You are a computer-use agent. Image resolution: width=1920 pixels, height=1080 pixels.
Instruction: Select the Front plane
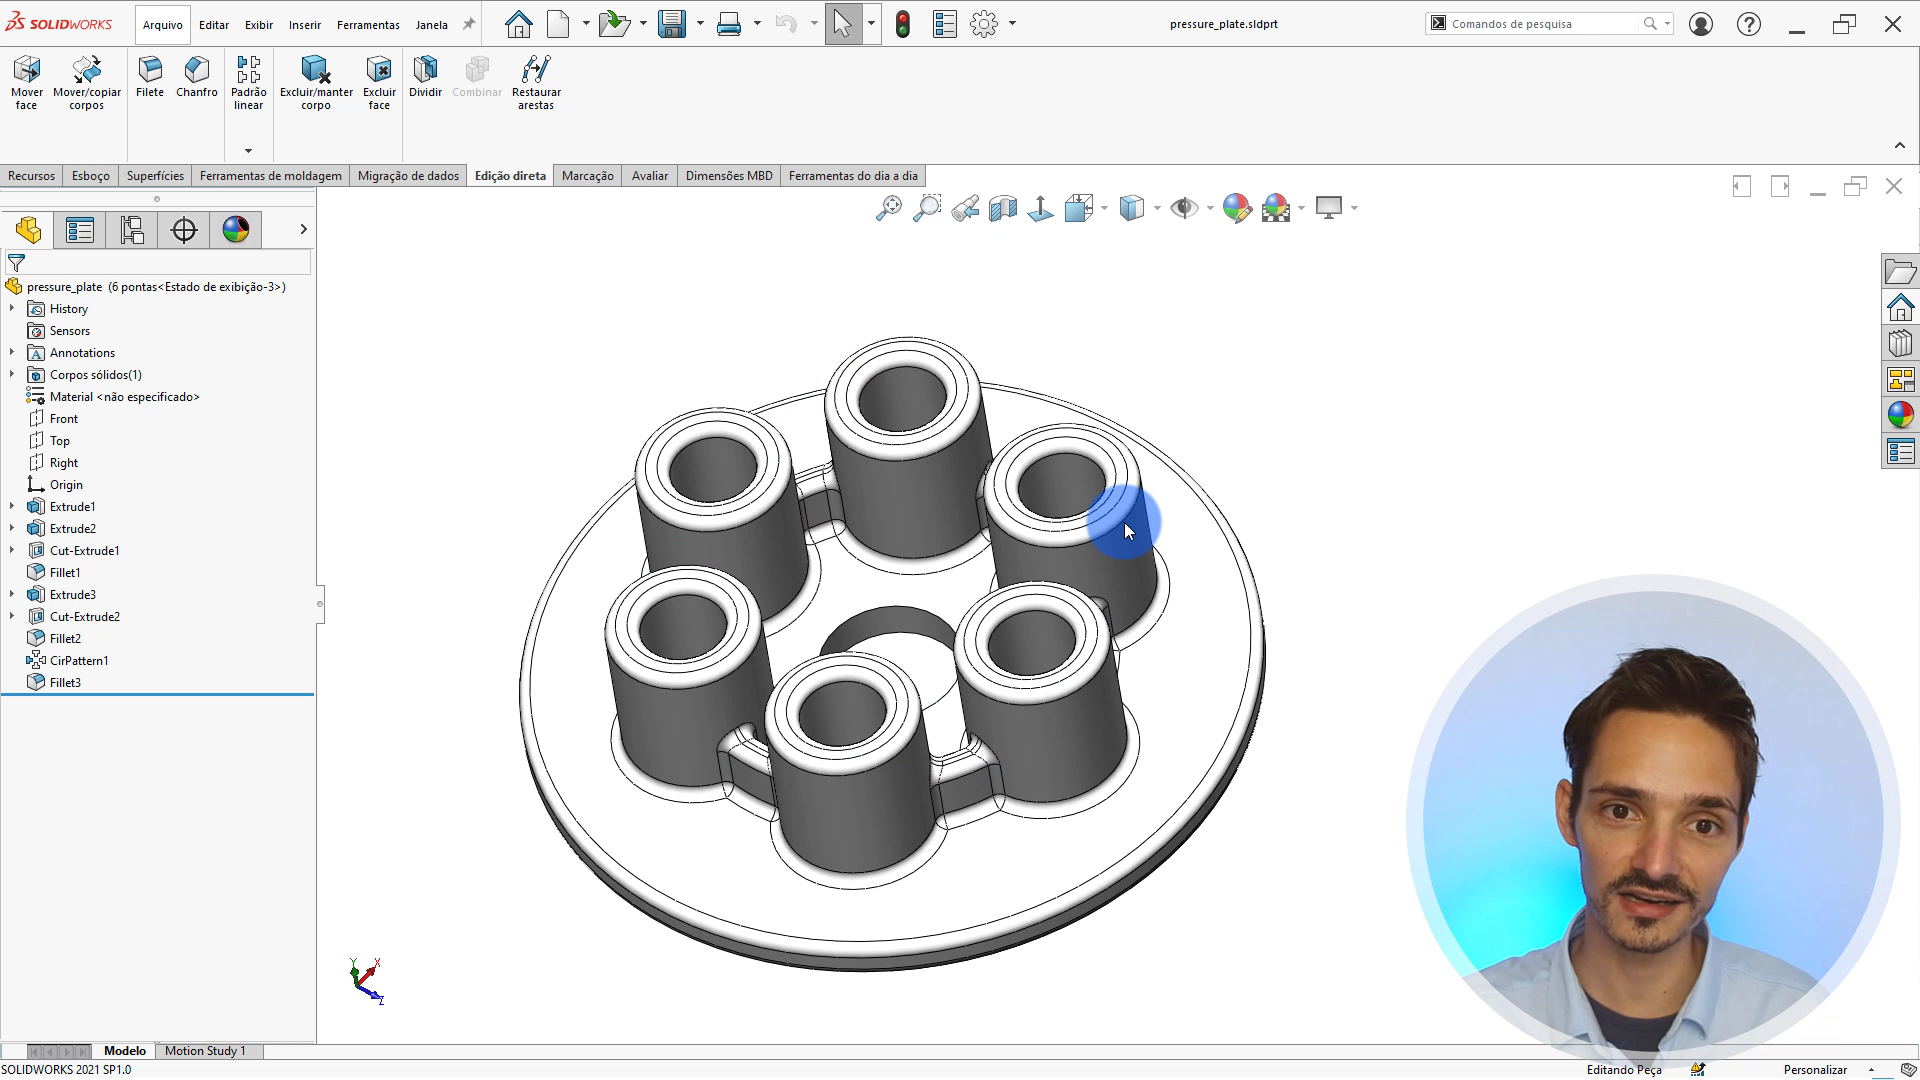tap(63, 419)
